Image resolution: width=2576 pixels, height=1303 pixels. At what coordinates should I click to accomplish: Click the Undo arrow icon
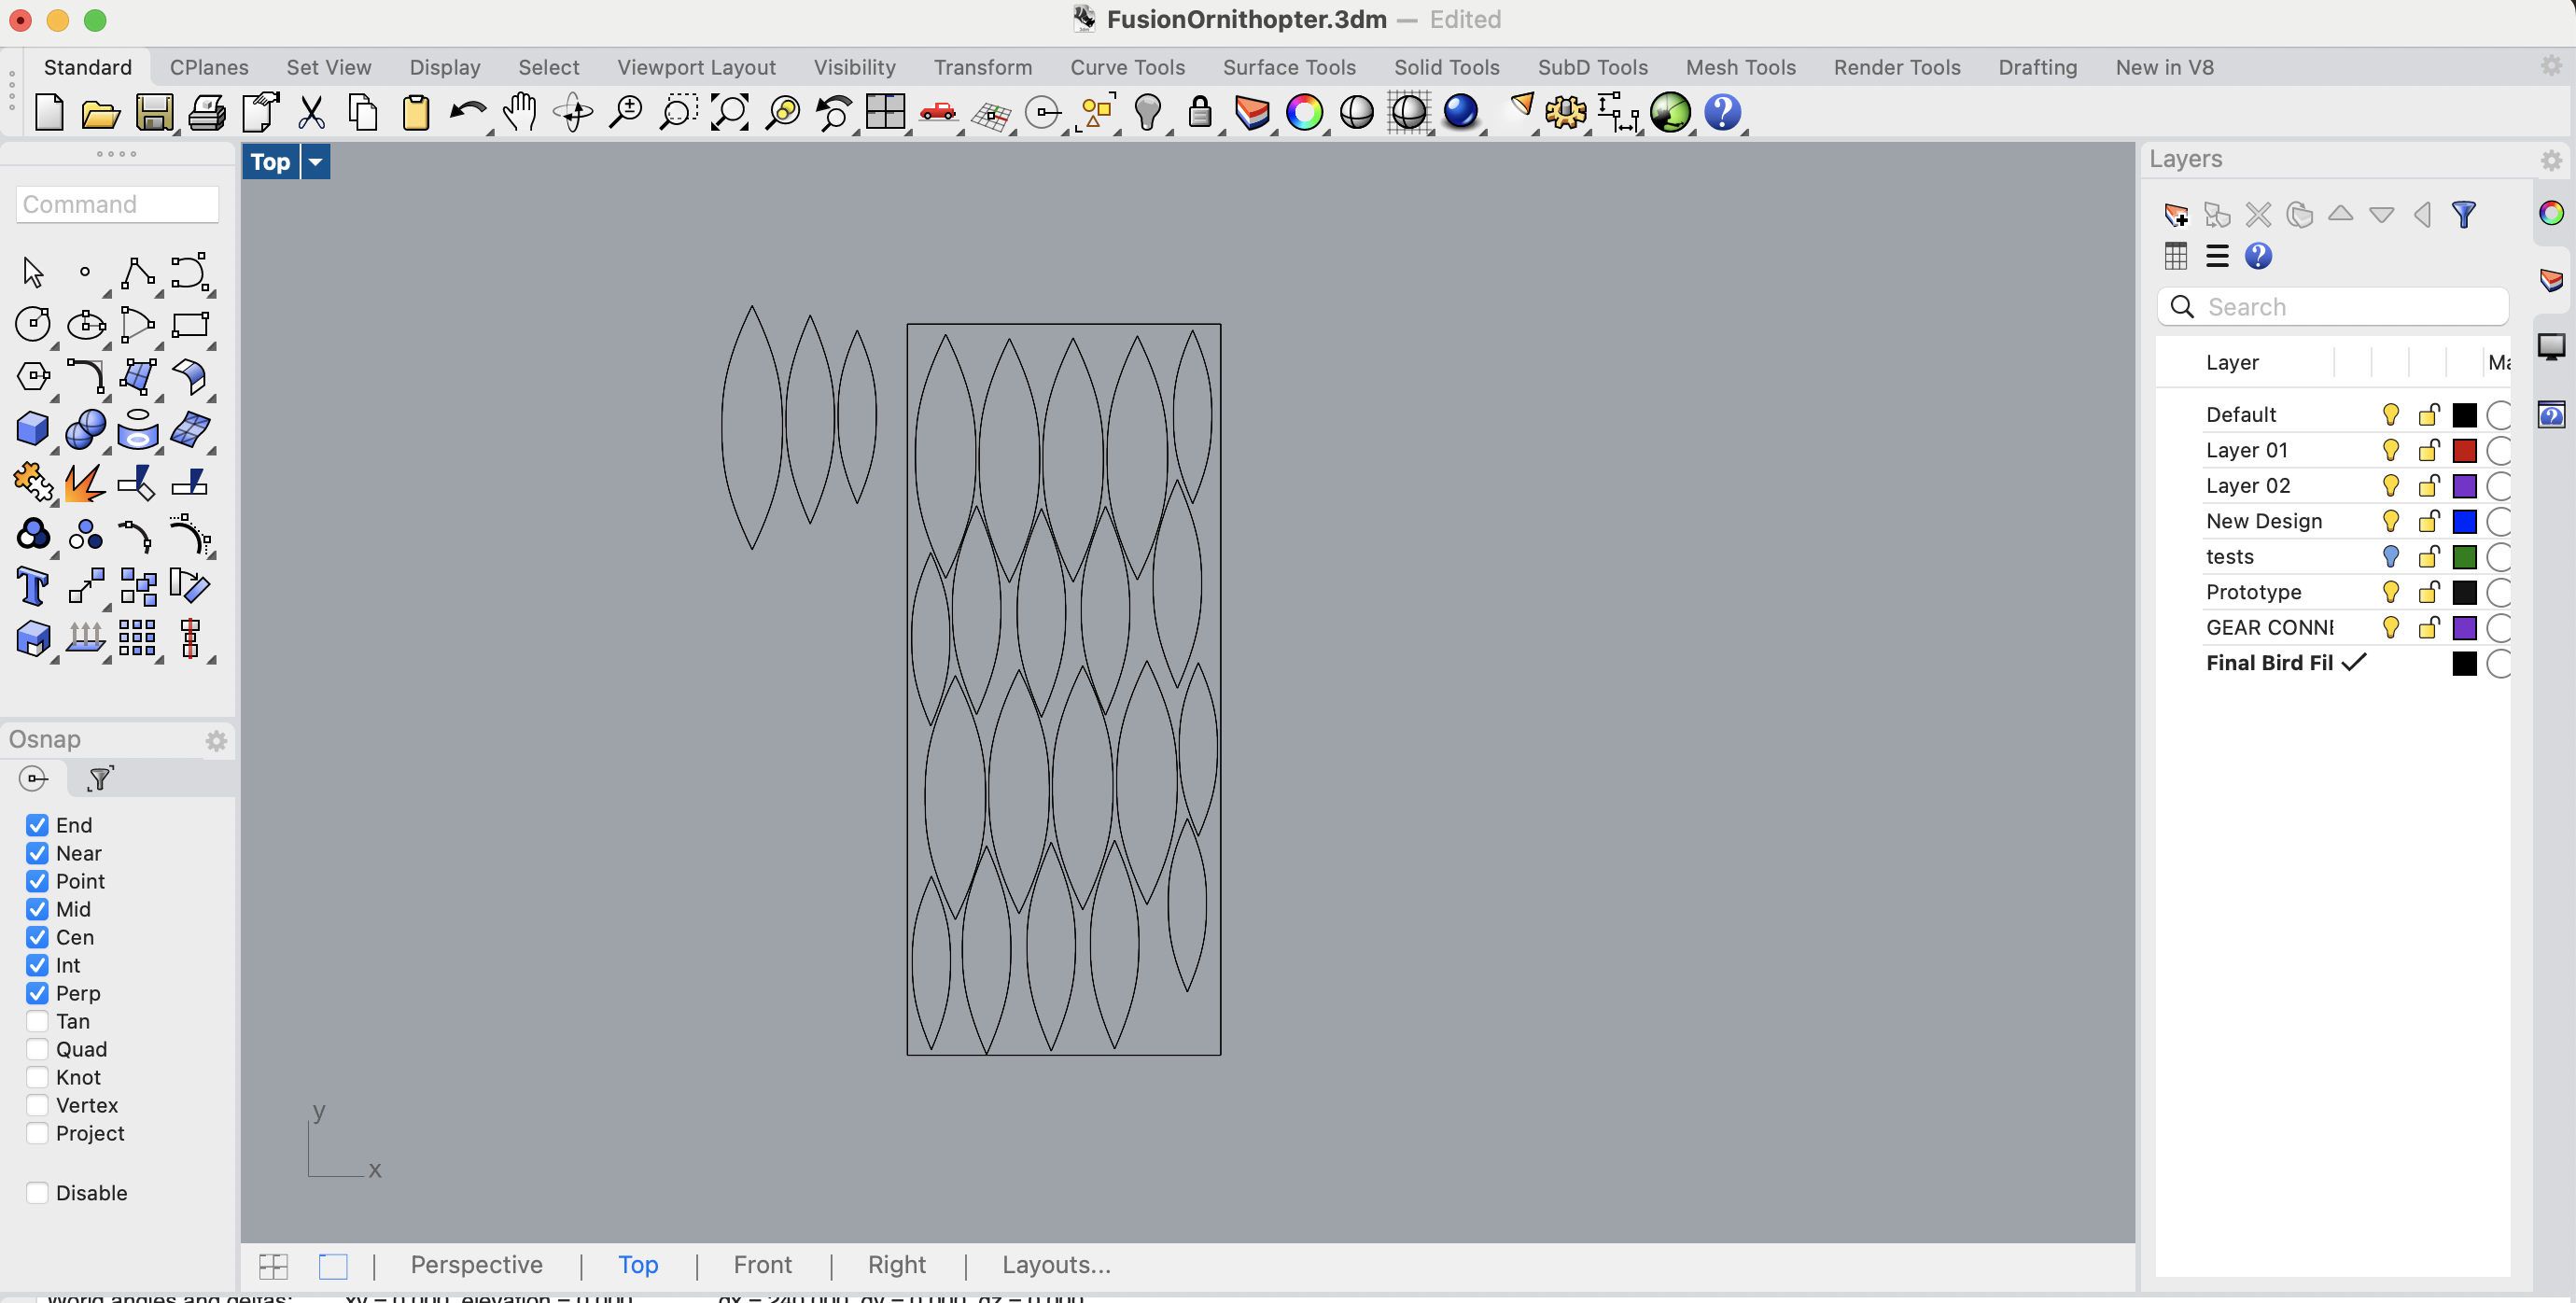click(x=467, y=113)
